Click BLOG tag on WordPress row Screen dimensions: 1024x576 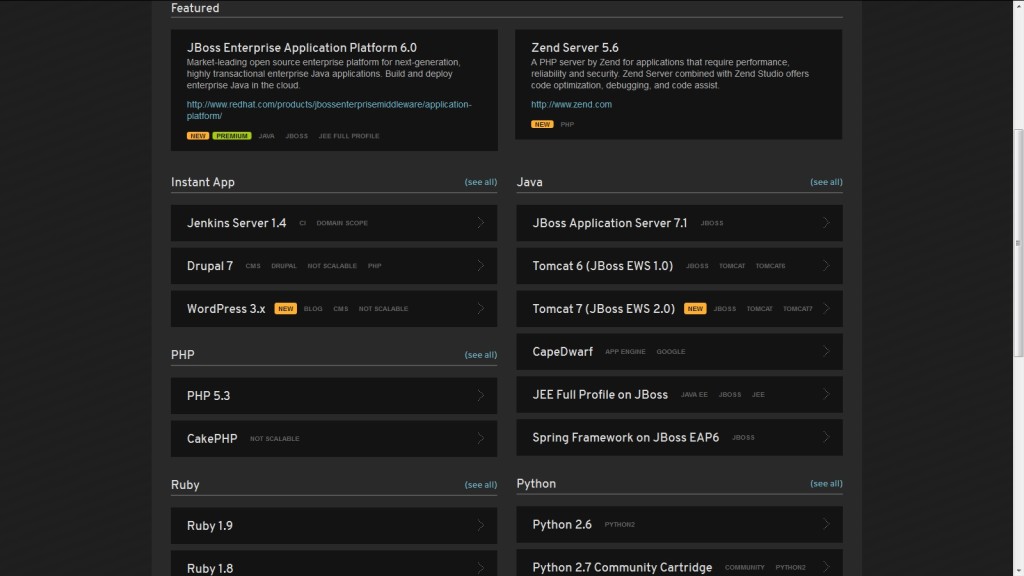pos(313,309)
